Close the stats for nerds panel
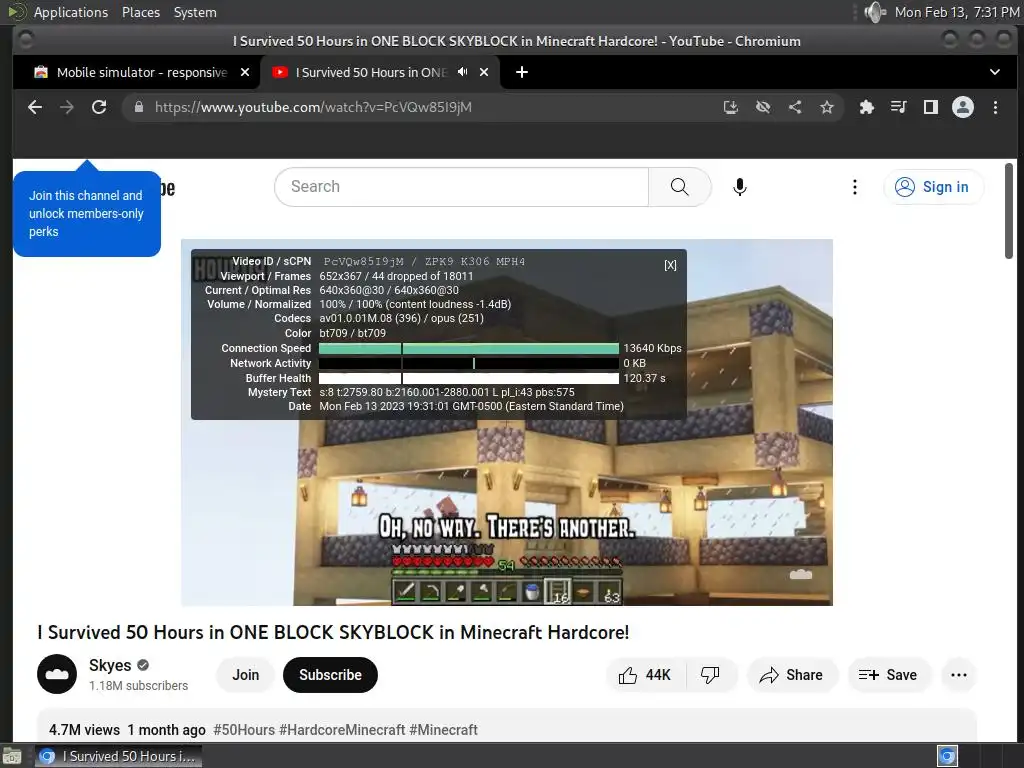The width and height of the screenshot is (1024, 768). click(x=670, y=265)
